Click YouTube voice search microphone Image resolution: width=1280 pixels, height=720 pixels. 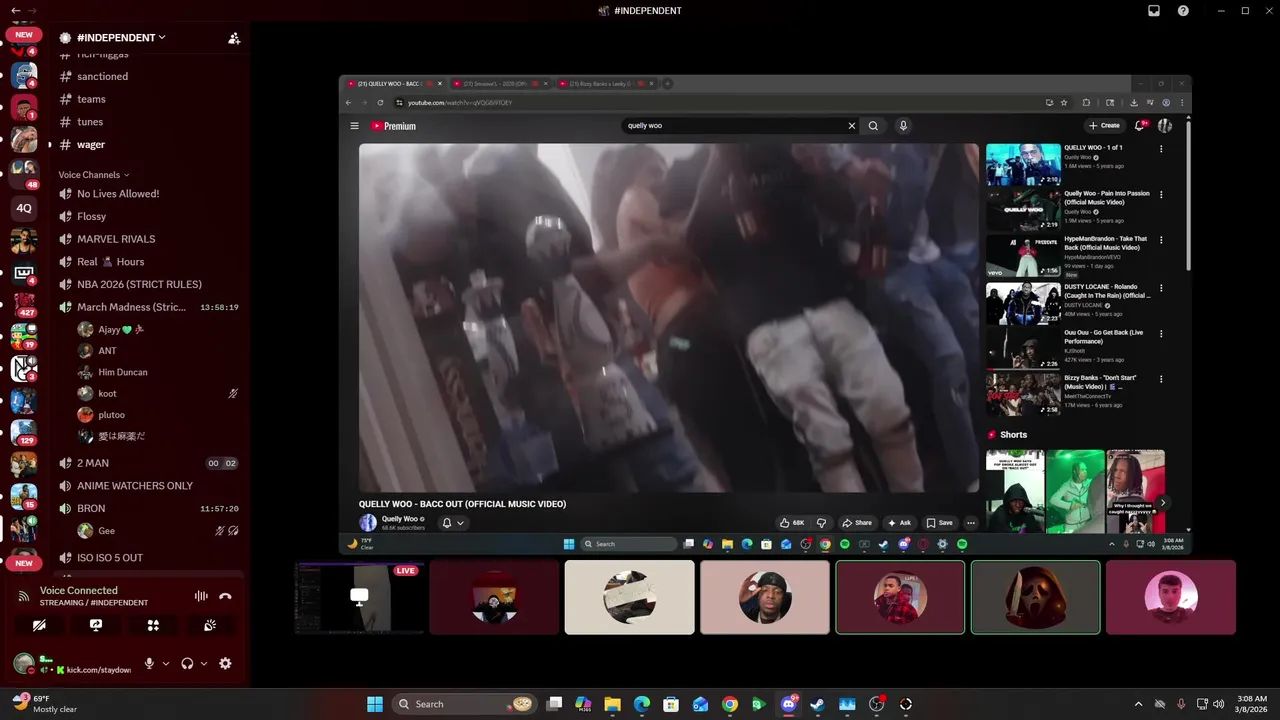[903, 126]
